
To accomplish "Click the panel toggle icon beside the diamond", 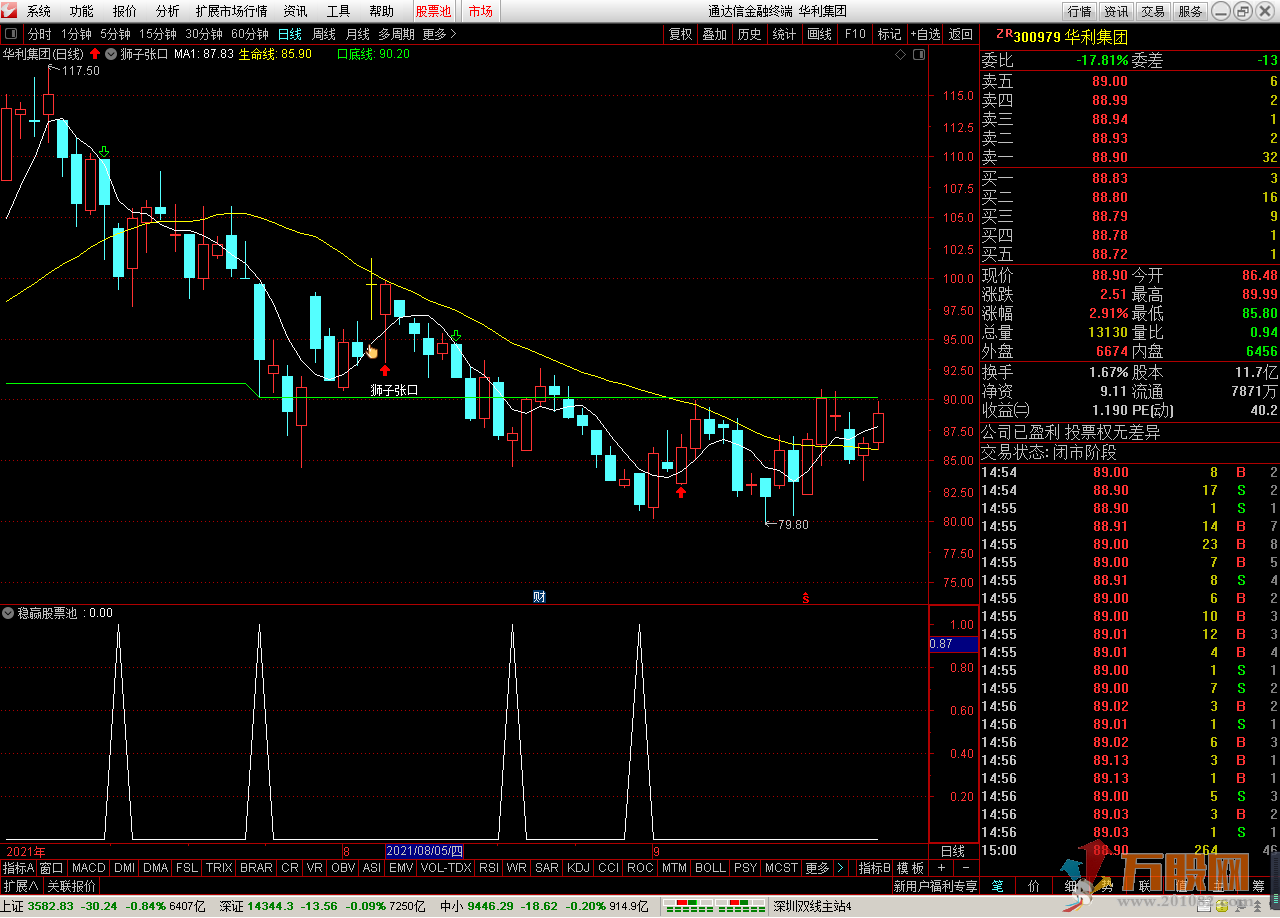I will point(918,54).
